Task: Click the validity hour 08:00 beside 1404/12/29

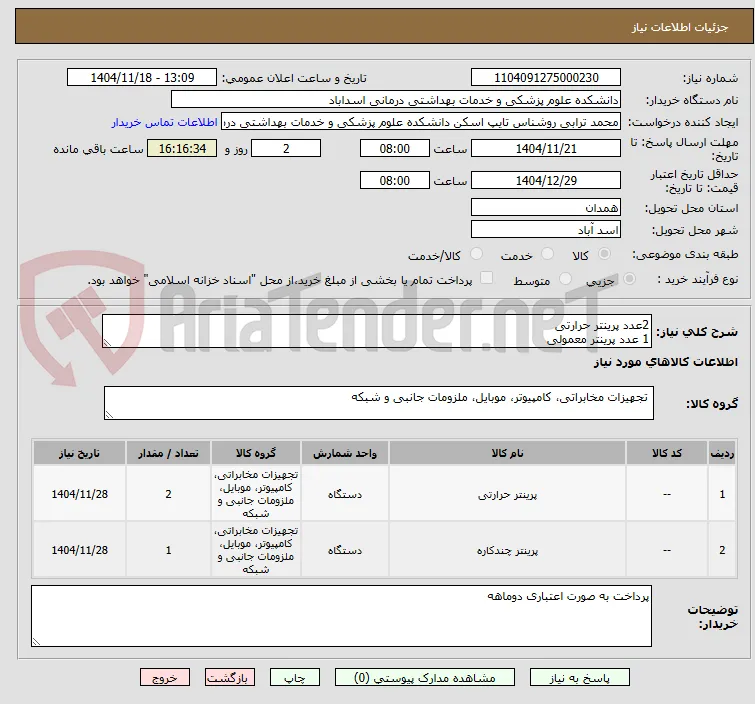Action: 395,181
